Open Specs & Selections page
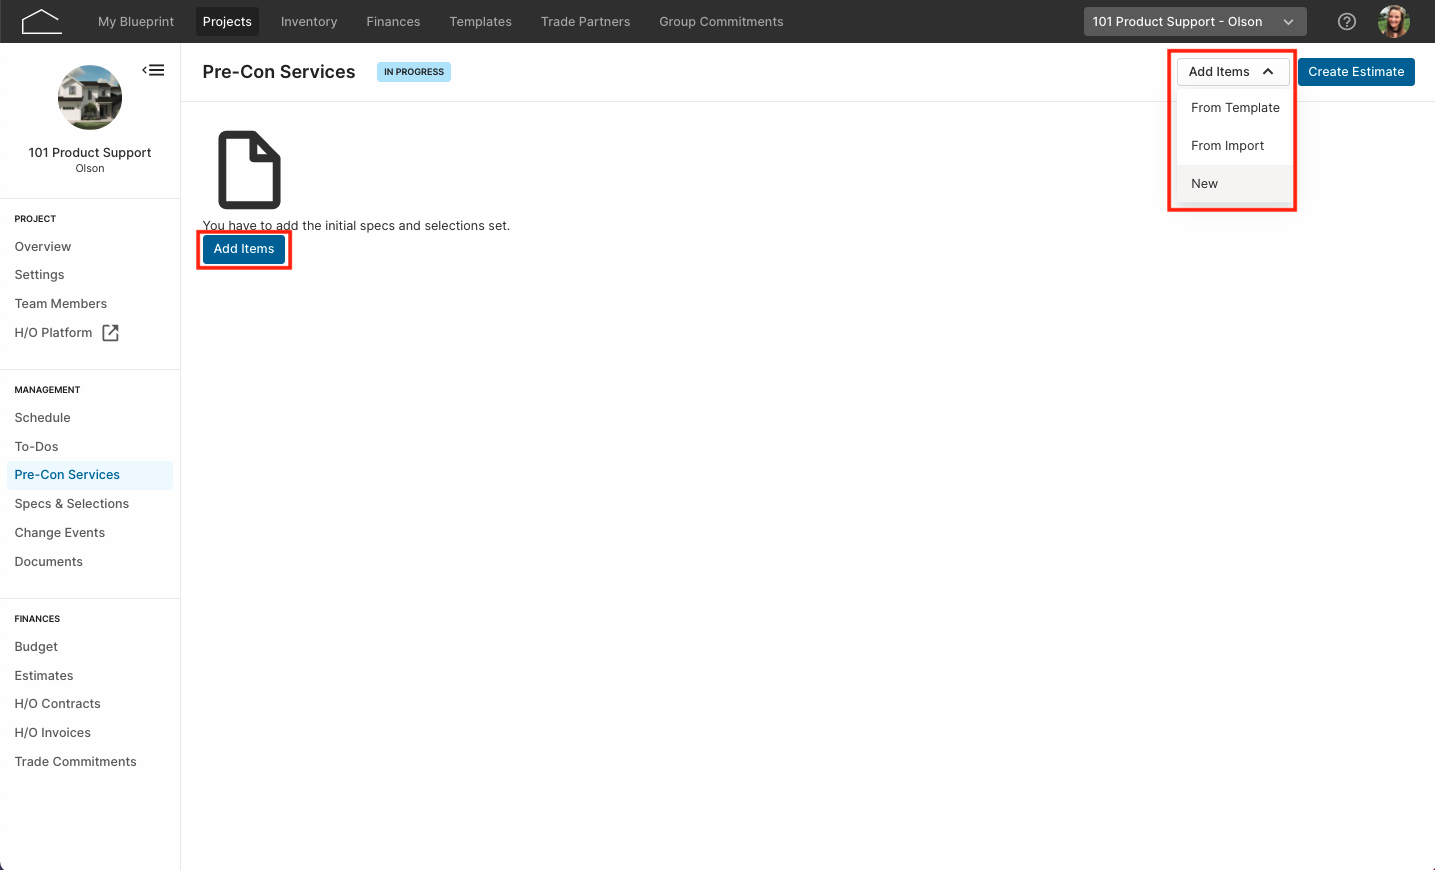The image size is (1435, 870). [72, 504]
